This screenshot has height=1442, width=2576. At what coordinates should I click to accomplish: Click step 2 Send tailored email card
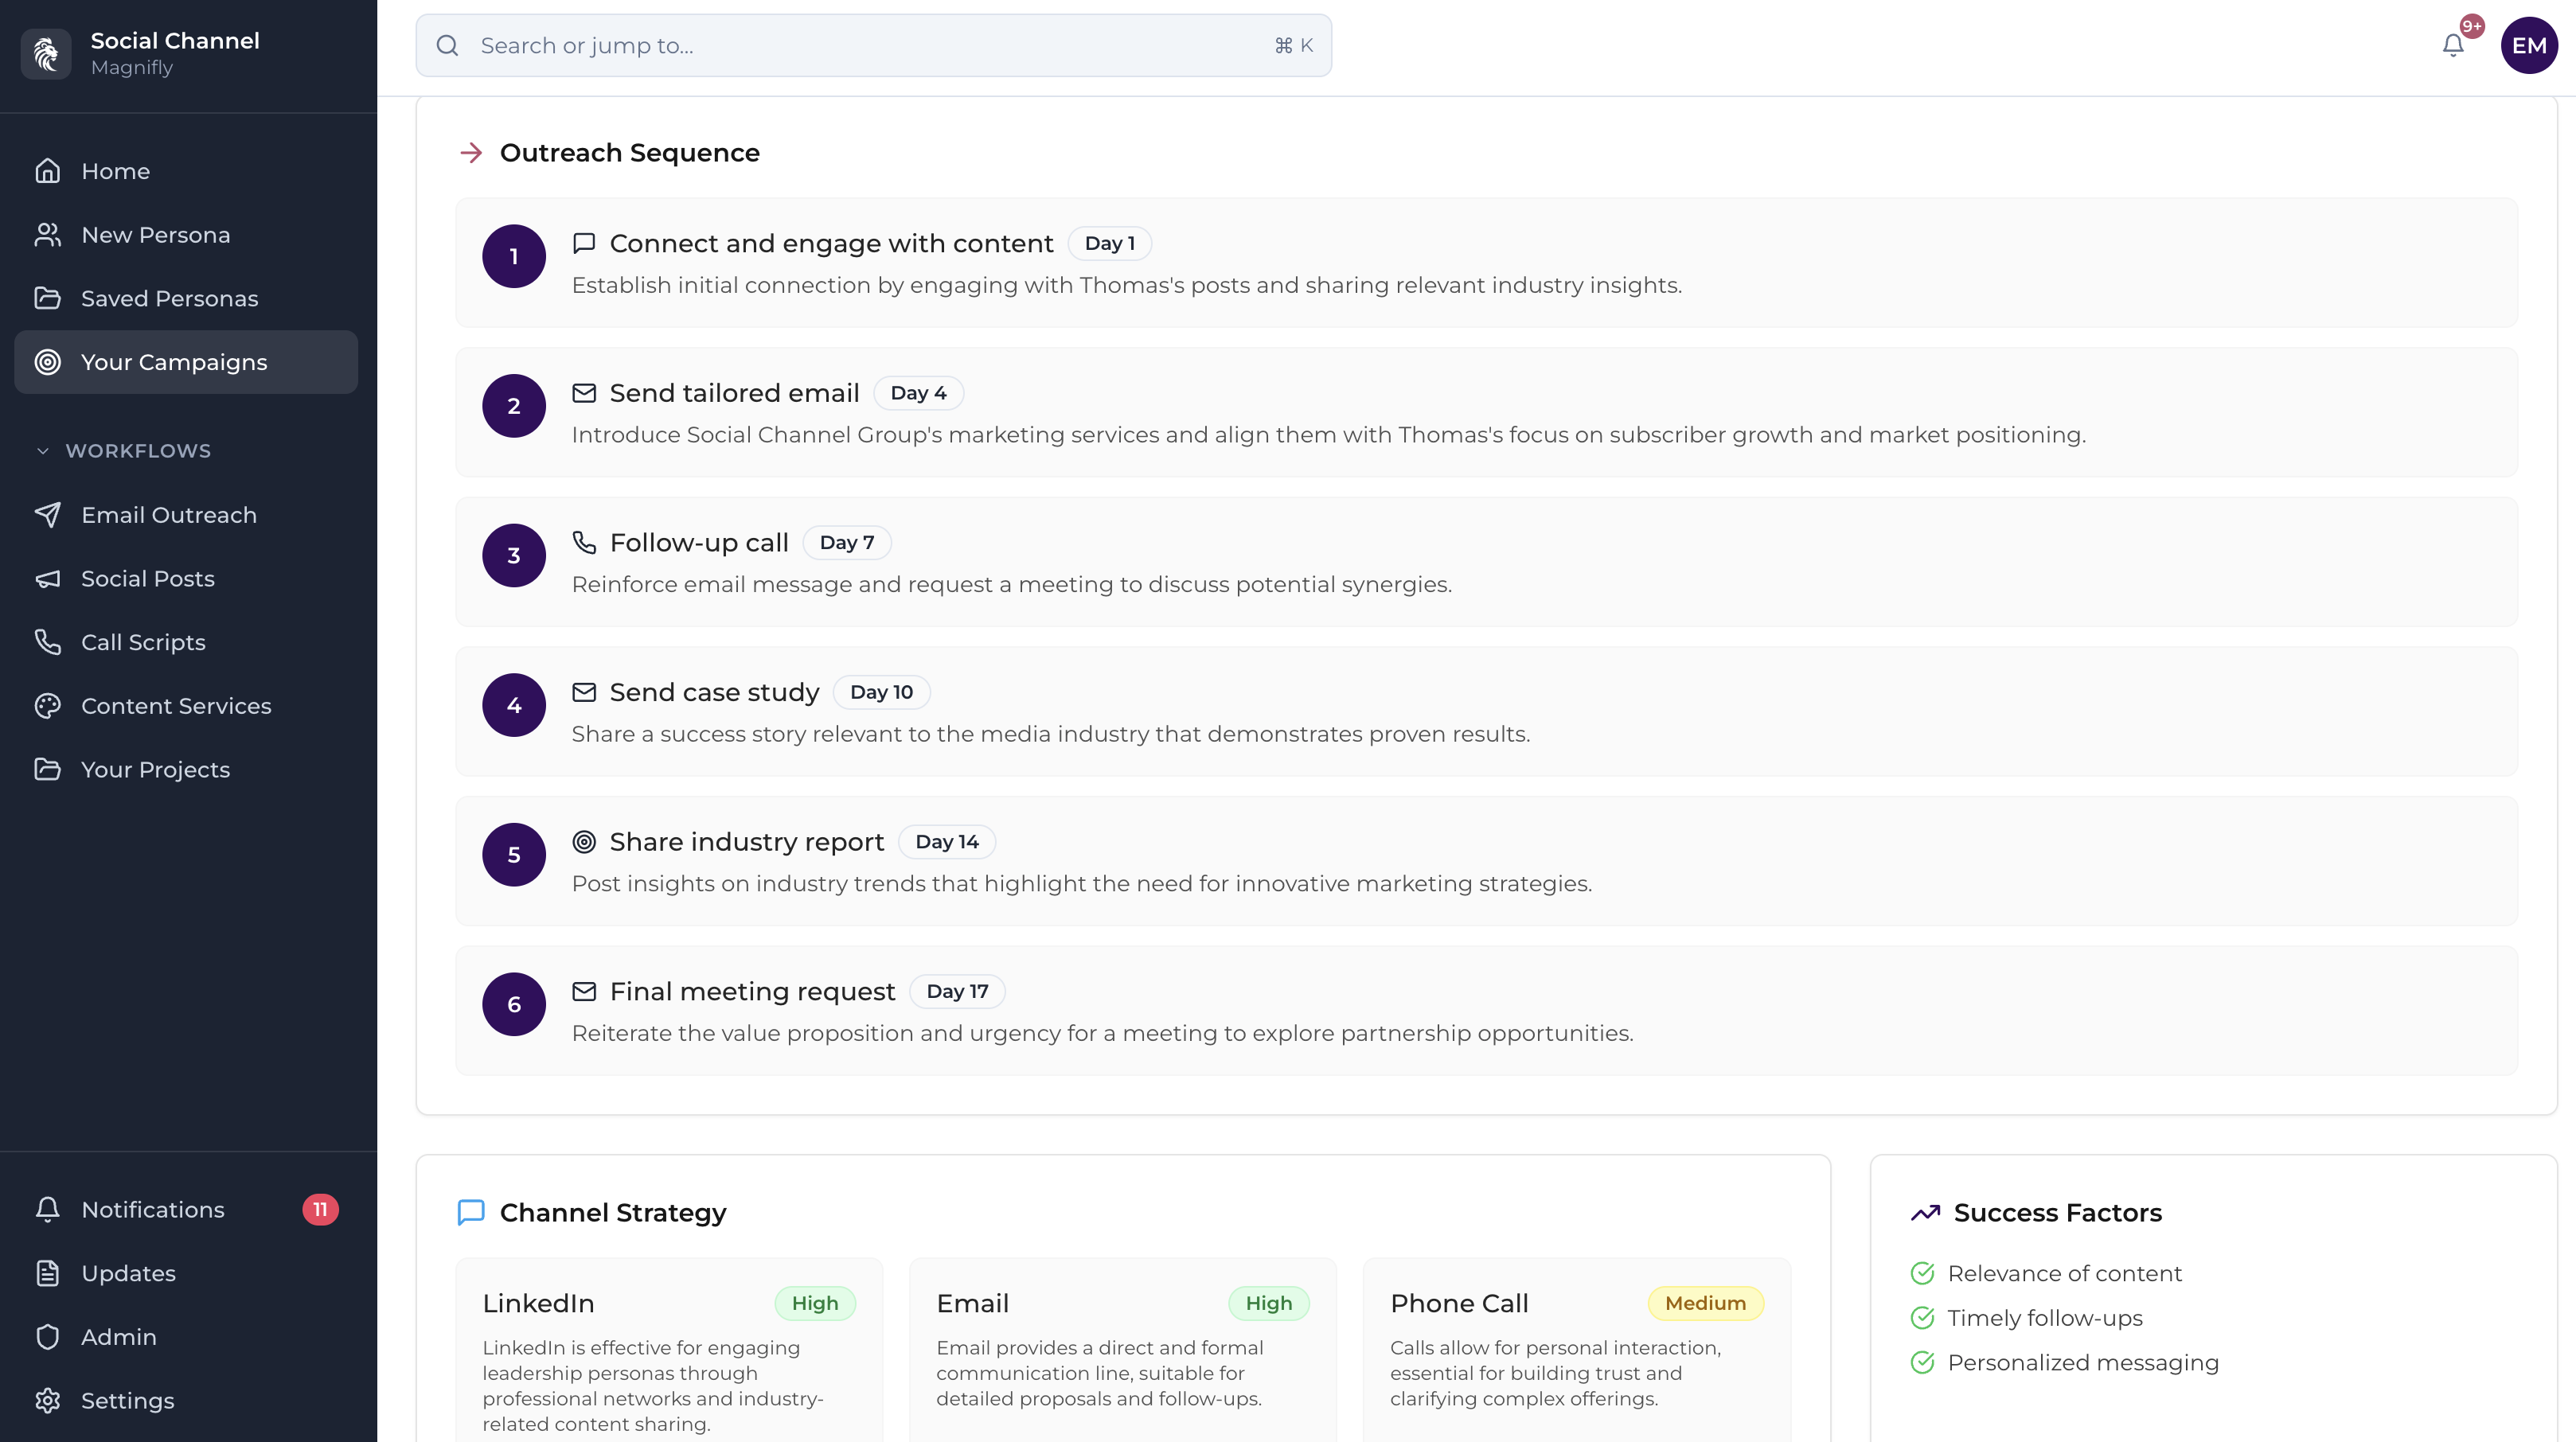[1485, 412]
